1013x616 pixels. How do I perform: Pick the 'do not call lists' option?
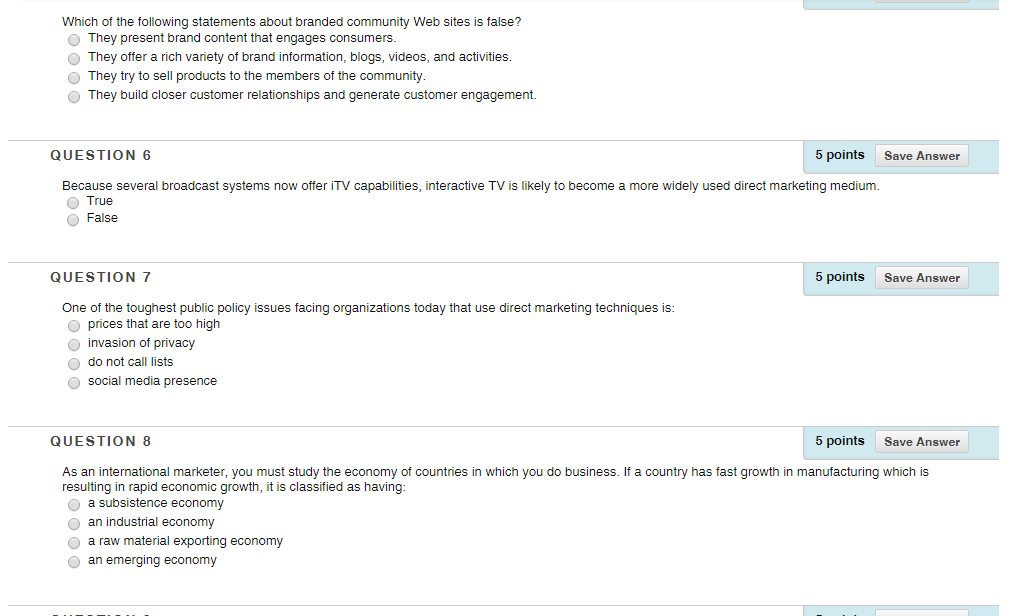[74, 364]
